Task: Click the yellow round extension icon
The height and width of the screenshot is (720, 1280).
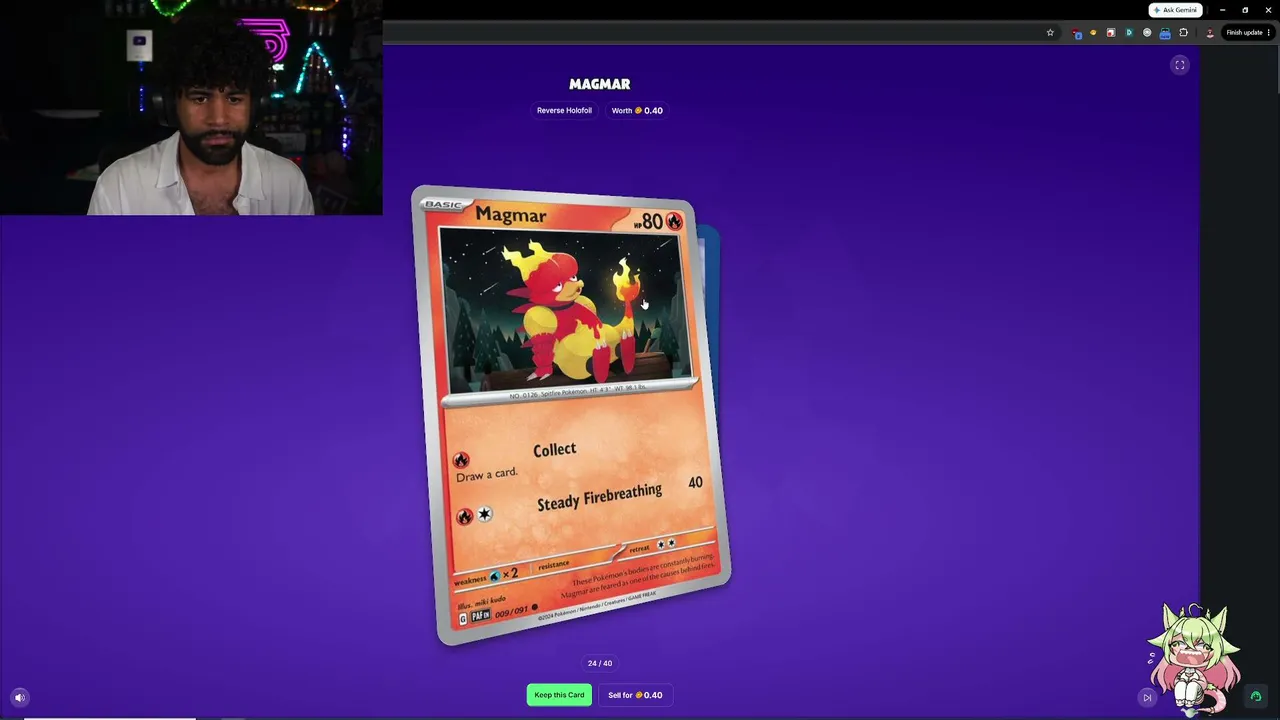Action: coord(1093,33)
